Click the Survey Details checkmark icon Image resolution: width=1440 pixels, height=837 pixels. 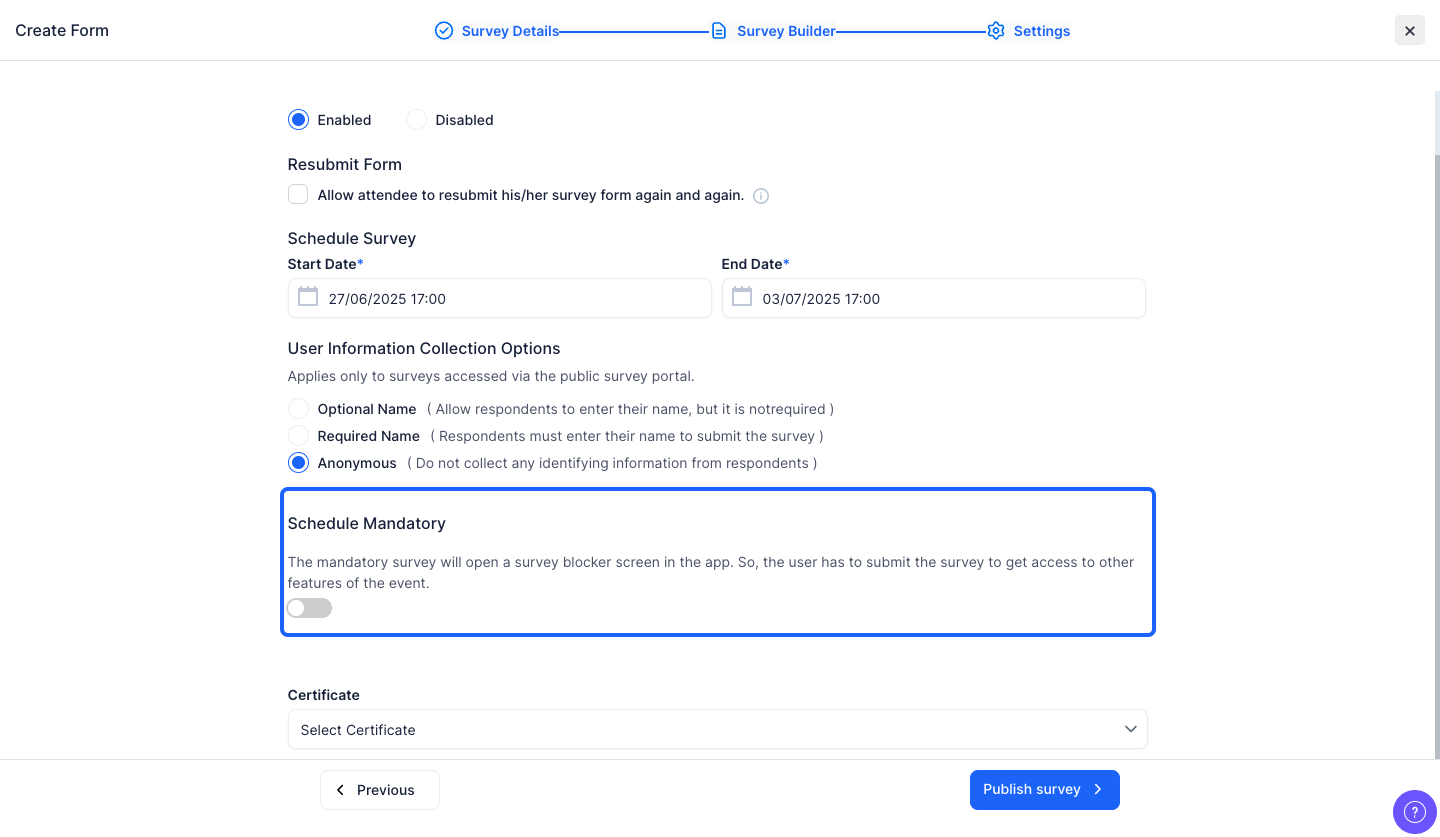click(x=444, y=31)
